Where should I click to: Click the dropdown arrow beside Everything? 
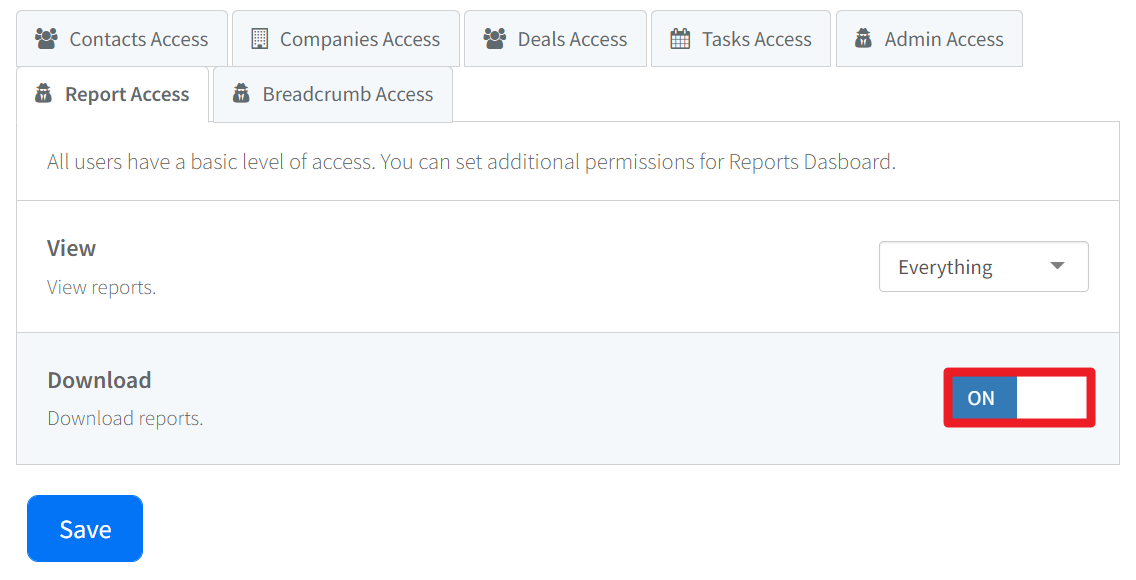tap(1058, 266)
